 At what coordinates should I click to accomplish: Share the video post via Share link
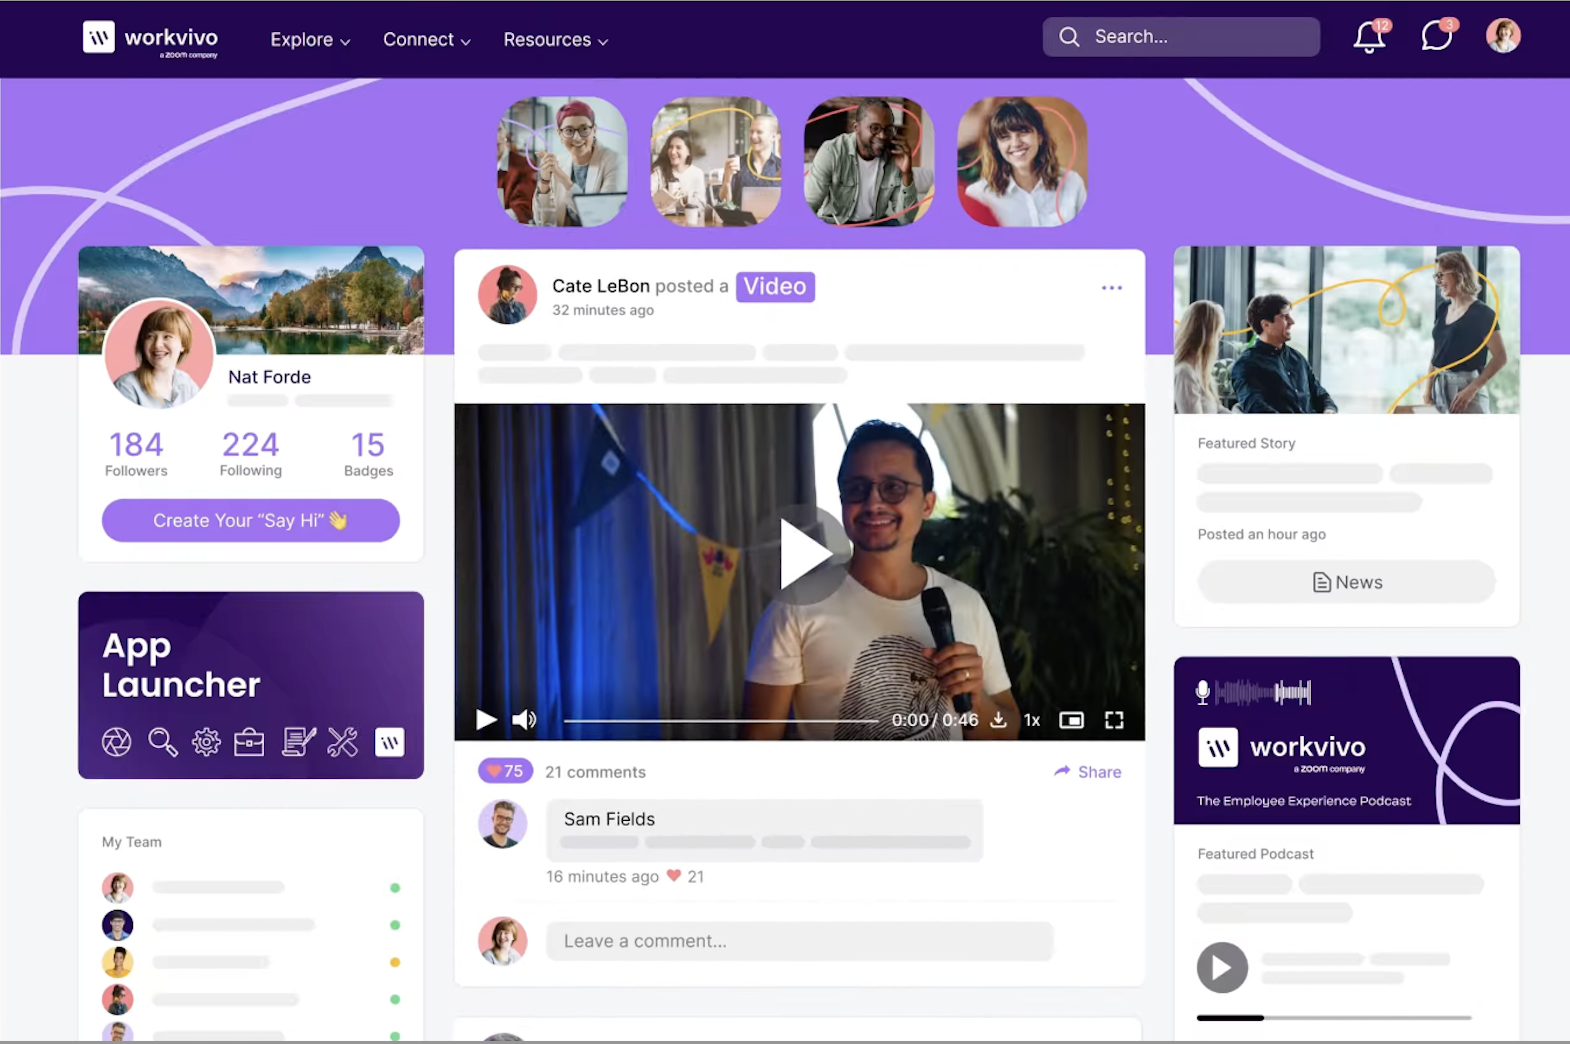(1088, 772)
